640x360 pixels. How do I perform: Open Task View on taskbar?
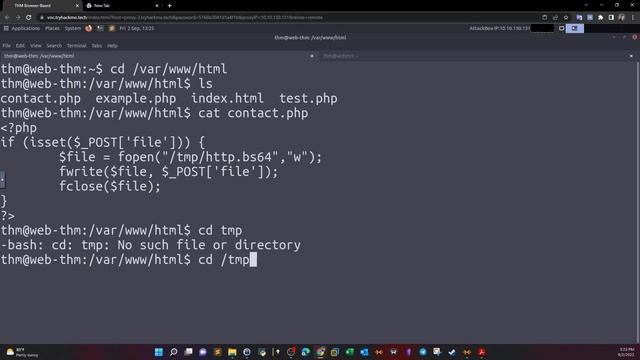point(188,352)
